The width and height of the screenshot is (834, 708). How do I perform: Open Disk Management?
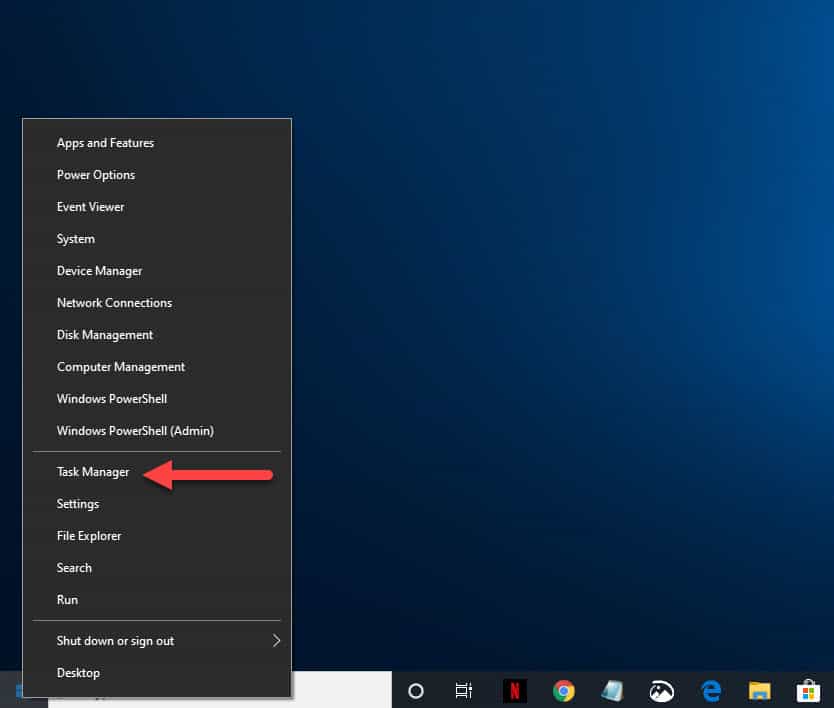[x=157, y=335]
